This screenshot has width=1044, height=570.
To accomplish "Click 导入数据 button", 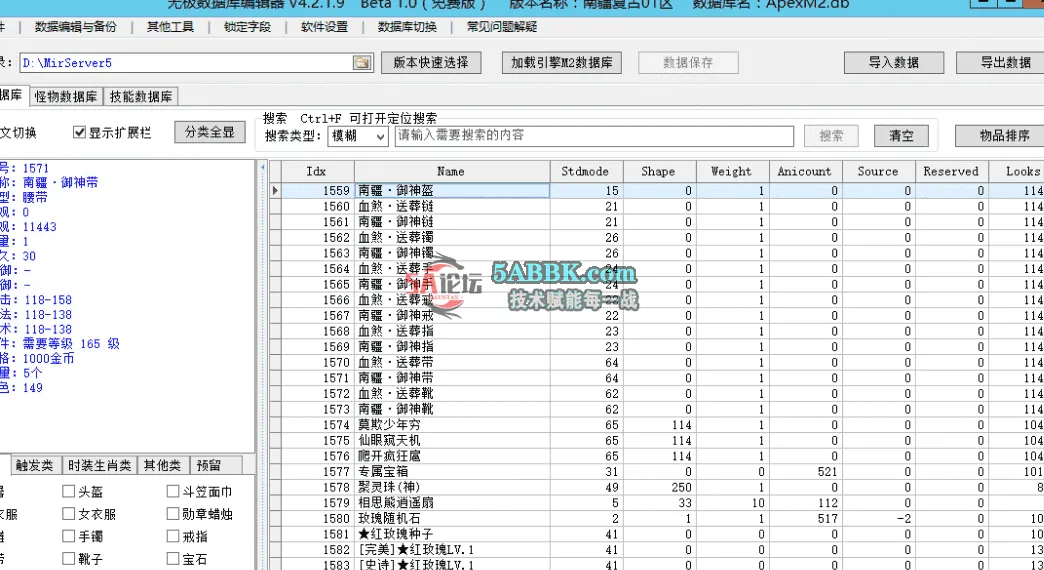I will tap(894, 63).
